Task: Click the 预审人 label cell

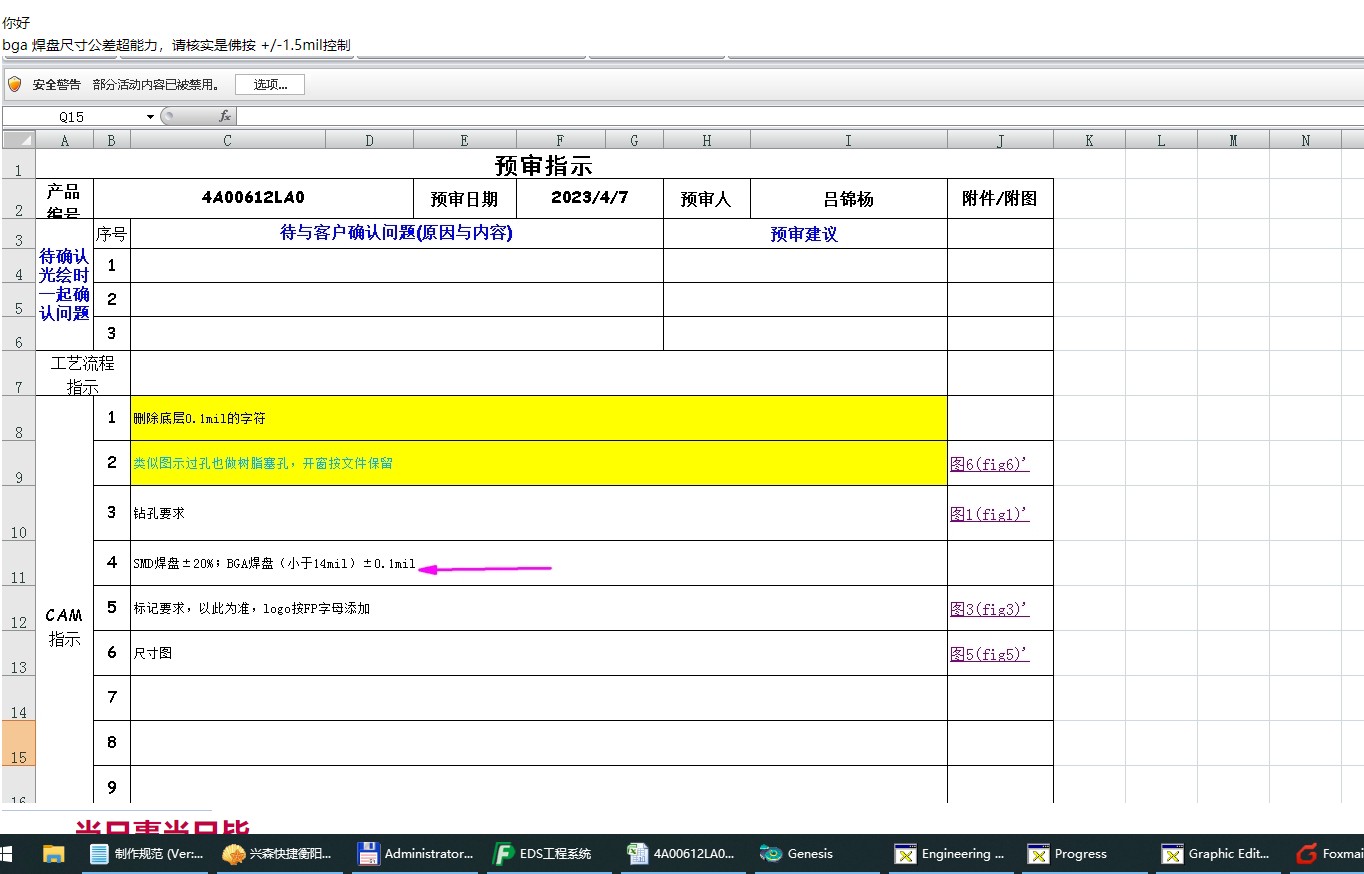Action: 706,199
